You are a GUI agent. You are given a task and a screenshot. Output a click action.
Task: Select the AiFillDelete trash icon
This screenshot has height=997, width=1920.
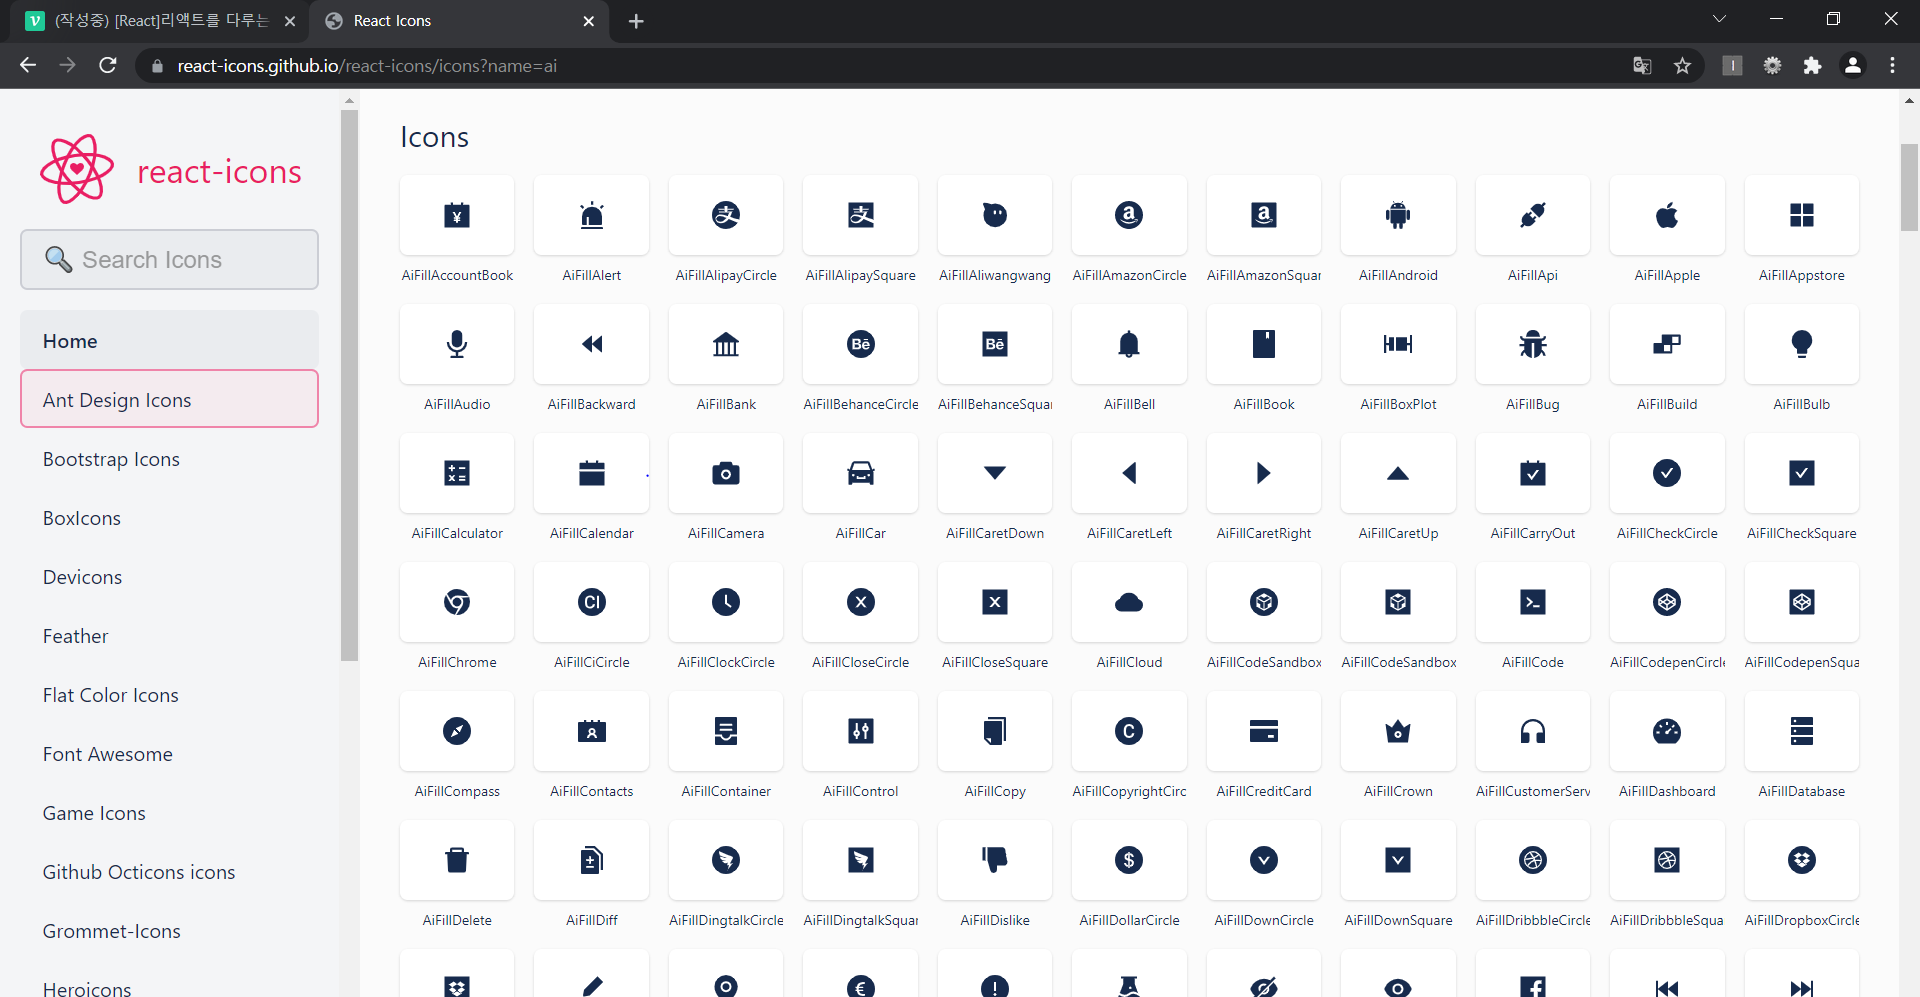pyautogui.click(x=457, y=860)
